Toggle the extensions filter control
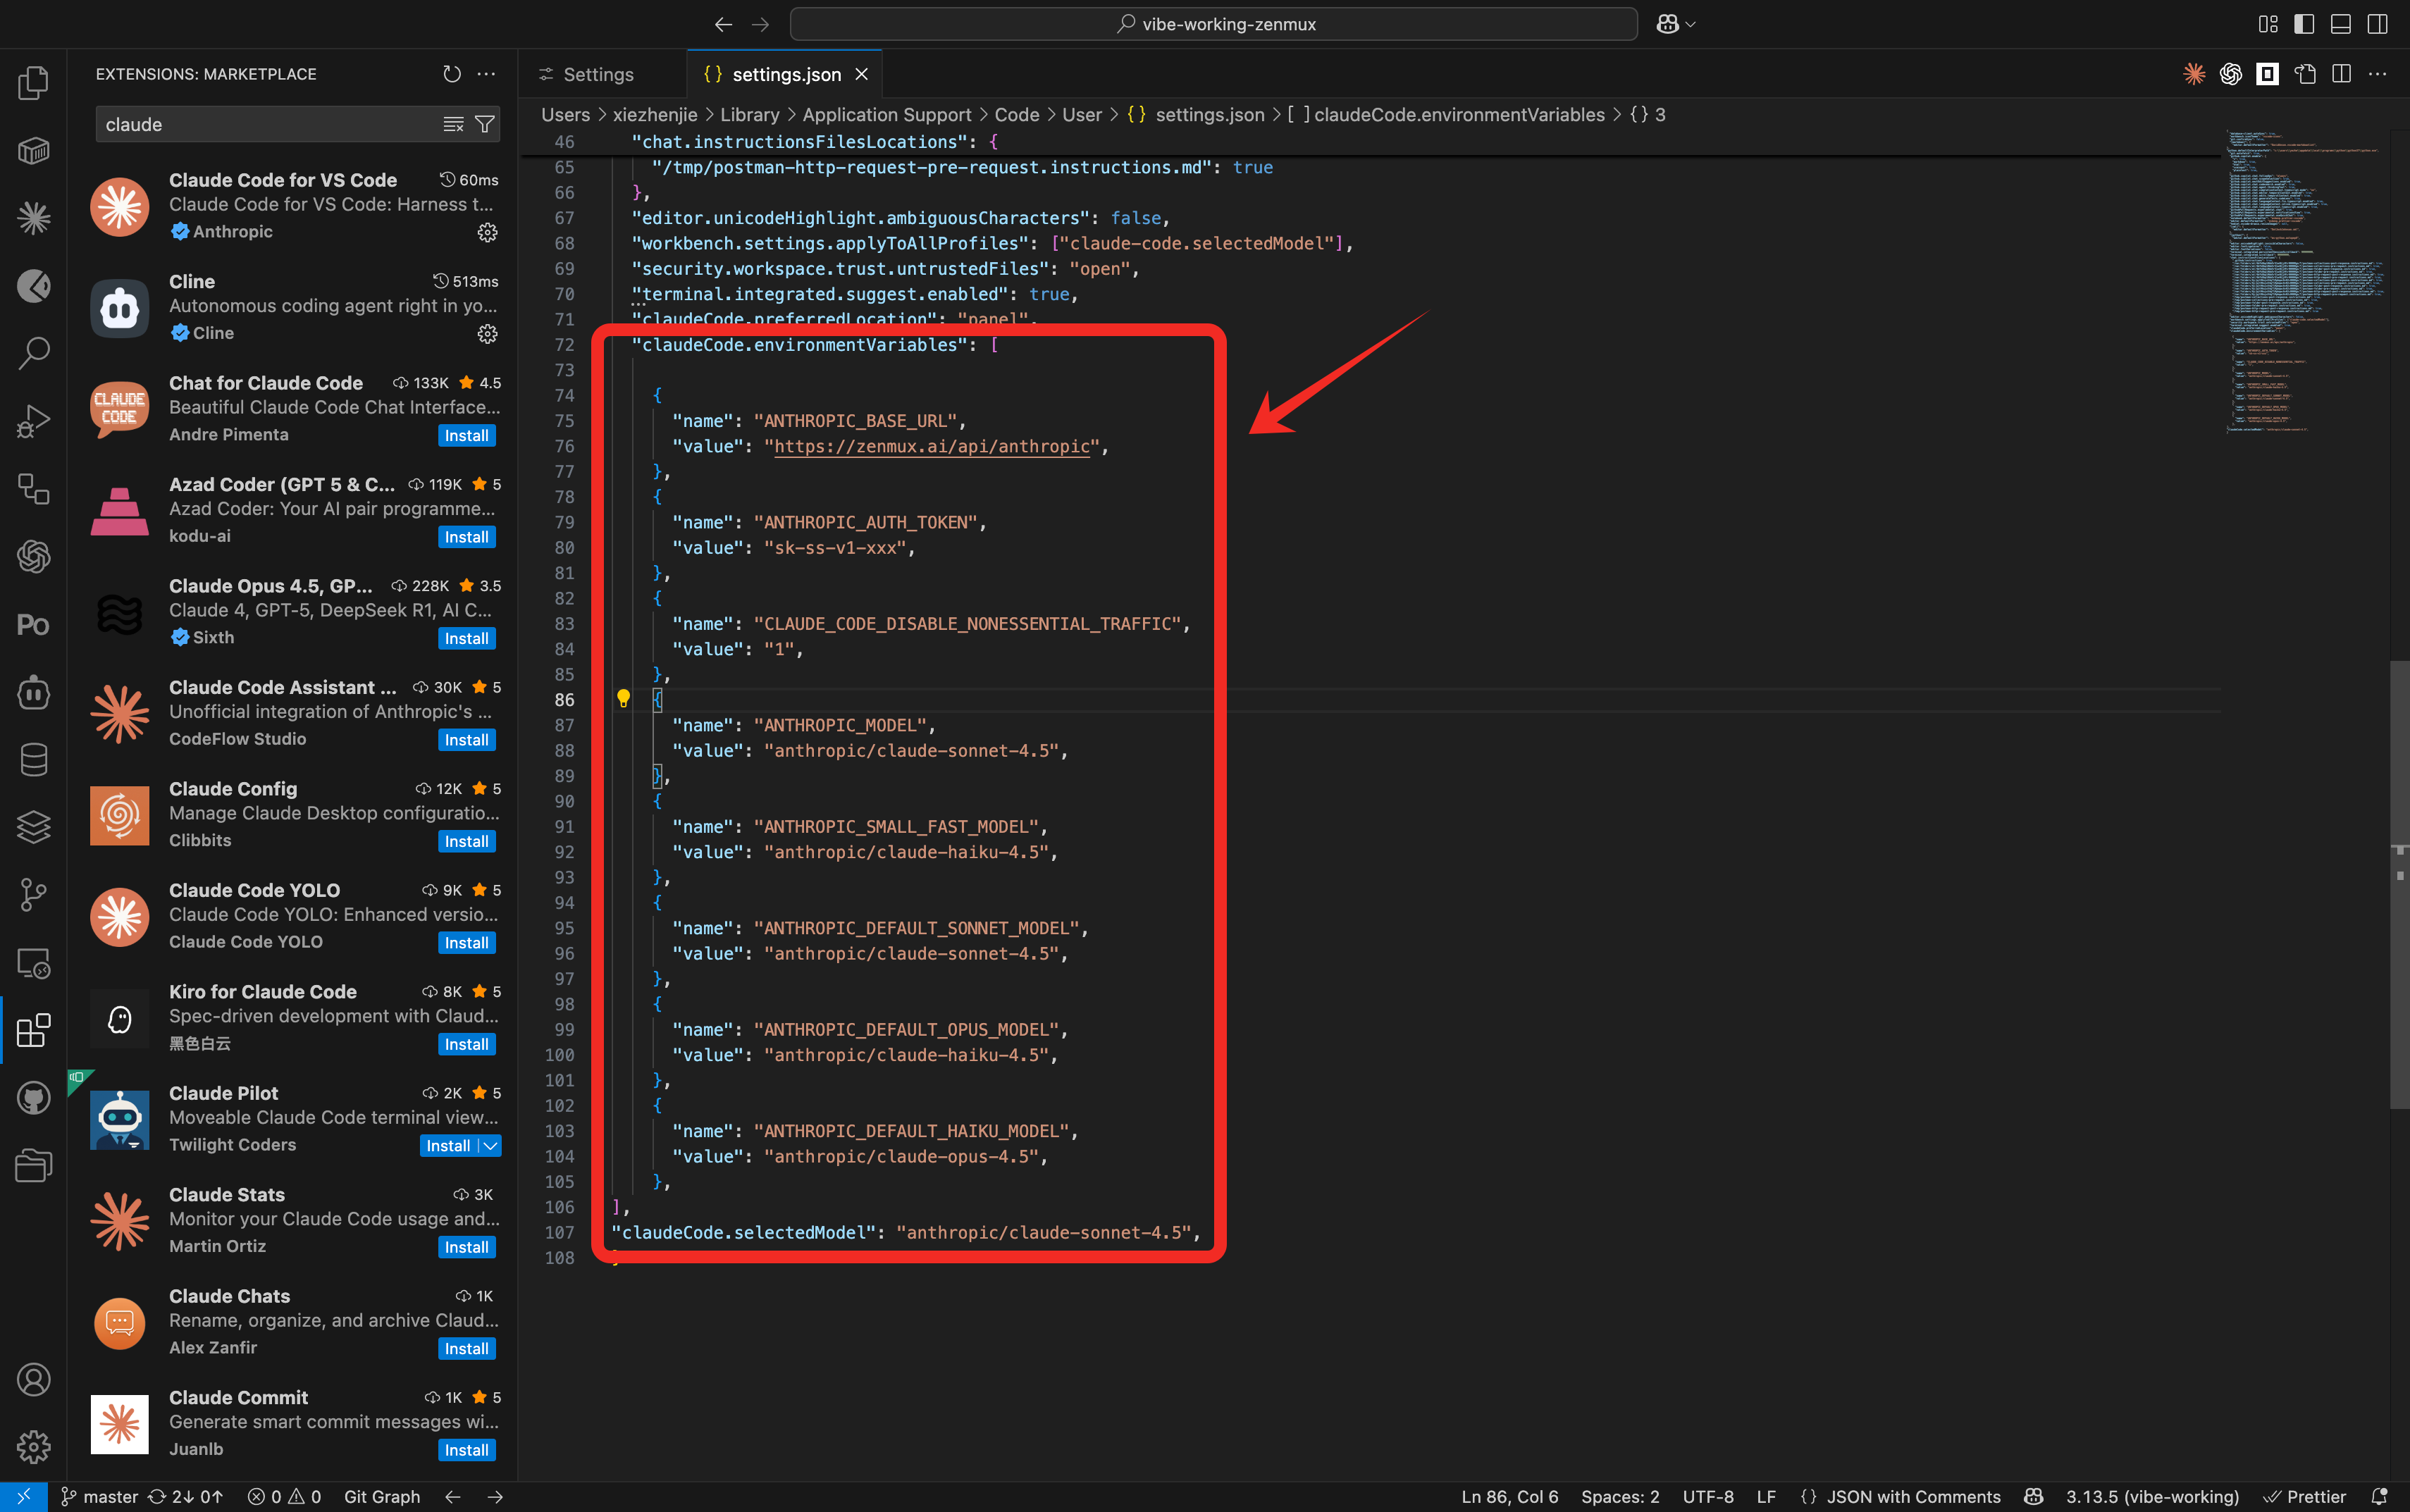Viewport: 2410px width, 1512px height. point(486,124)
